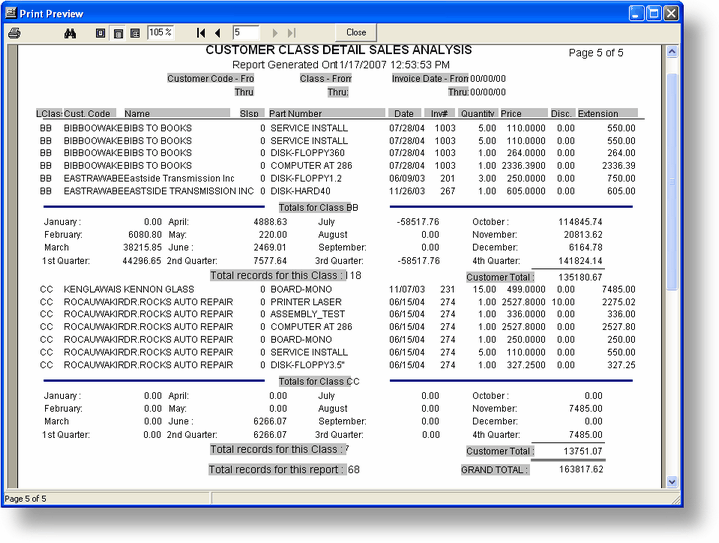Jump to first page arrow
The width and height of the screenshot is (719, 543).
pos(202,33)
